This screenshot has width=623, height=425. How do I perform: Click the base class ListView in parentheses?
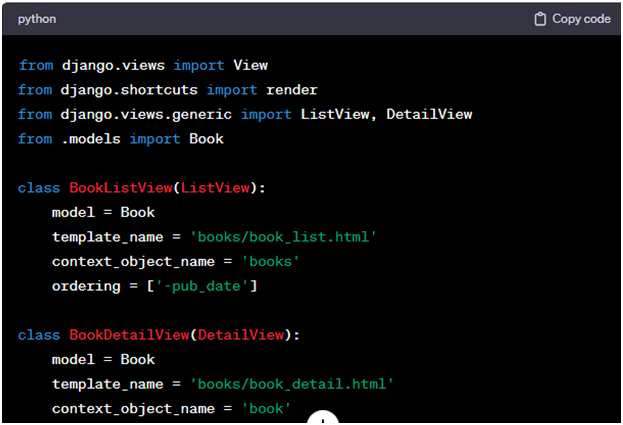click(x=215, y=188)
